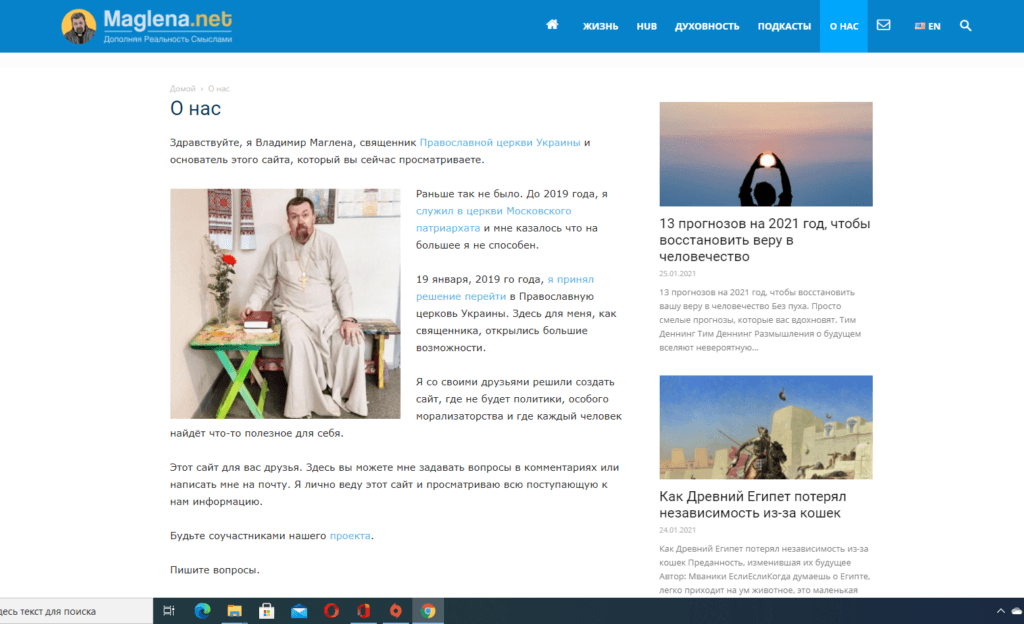
Task: Go to the ПОДКАСТЫ section
Action: 784,26
